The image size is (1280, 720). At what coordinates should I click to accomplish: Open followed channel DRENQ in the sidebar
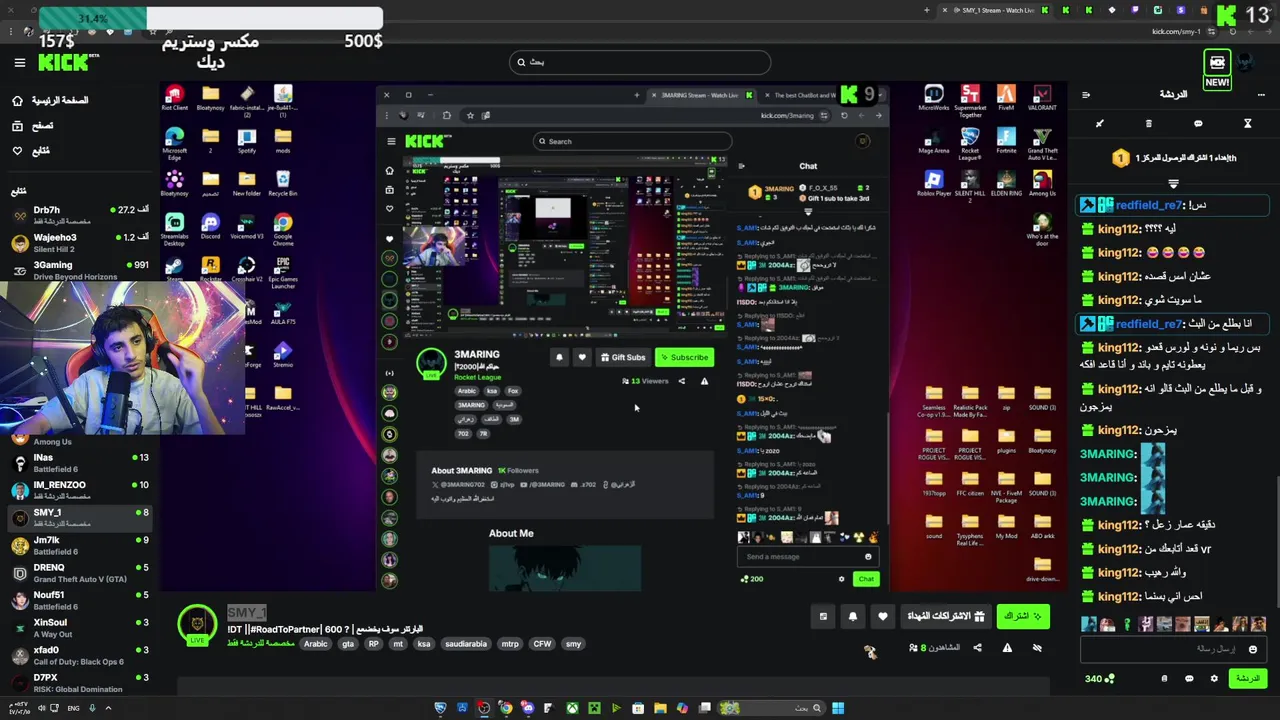(80, 573)
